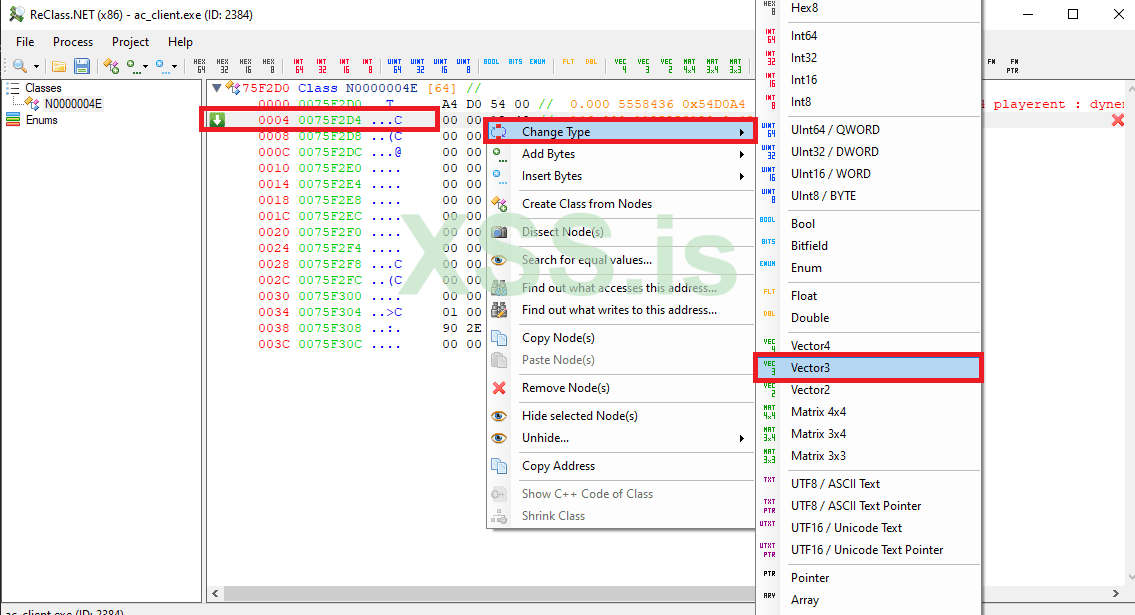Viewport: 1135px width, 615px height.
Task: Choose Find out what writes to this address
Action: point(620,310)
